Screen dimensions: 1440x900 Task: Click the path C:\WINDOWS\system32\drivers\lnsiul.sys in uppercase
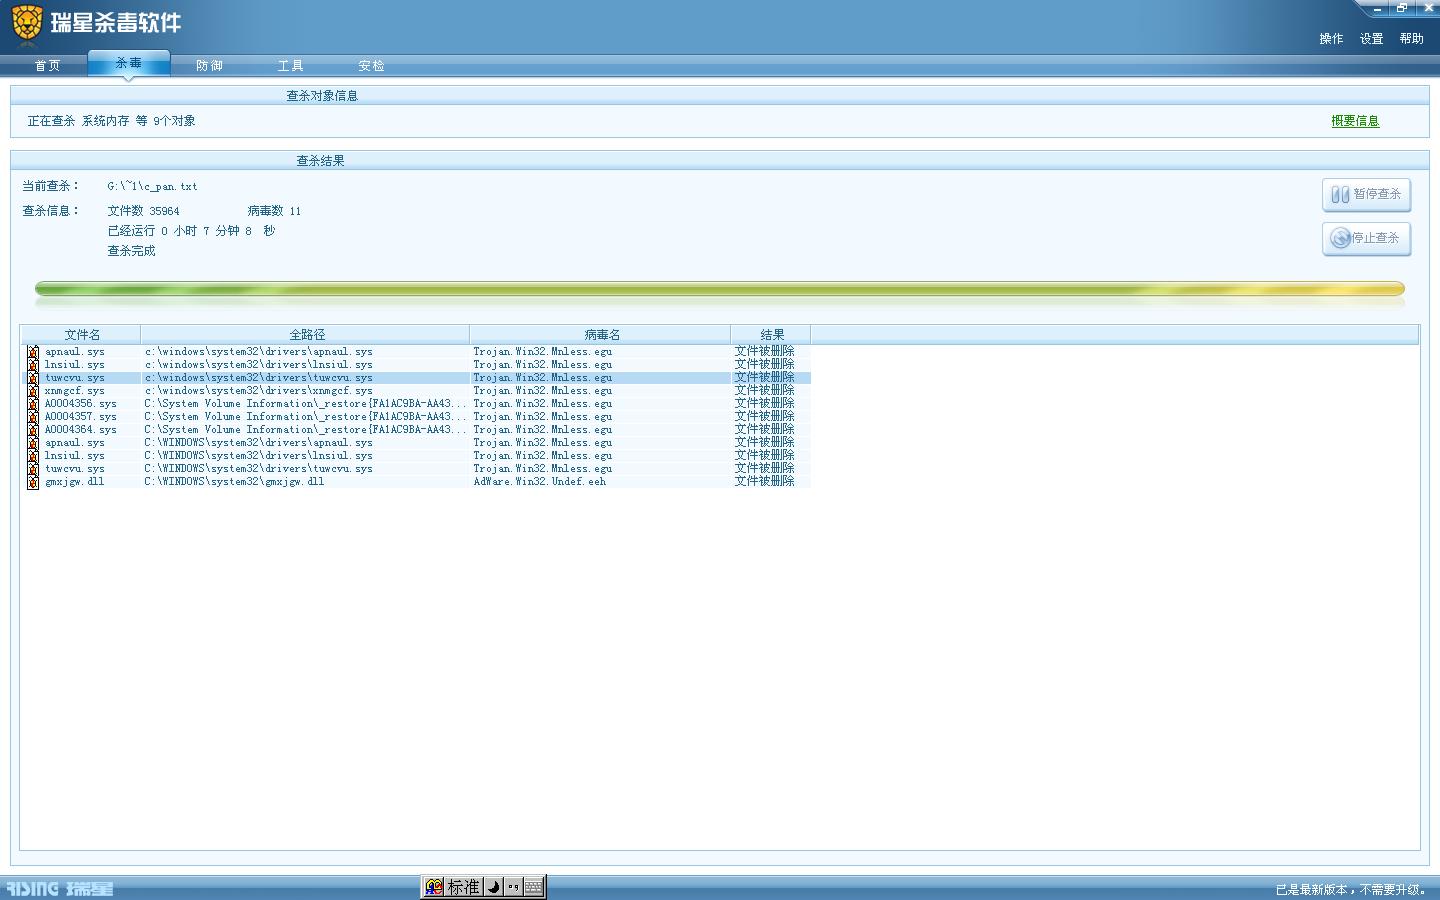click(258, 456)
